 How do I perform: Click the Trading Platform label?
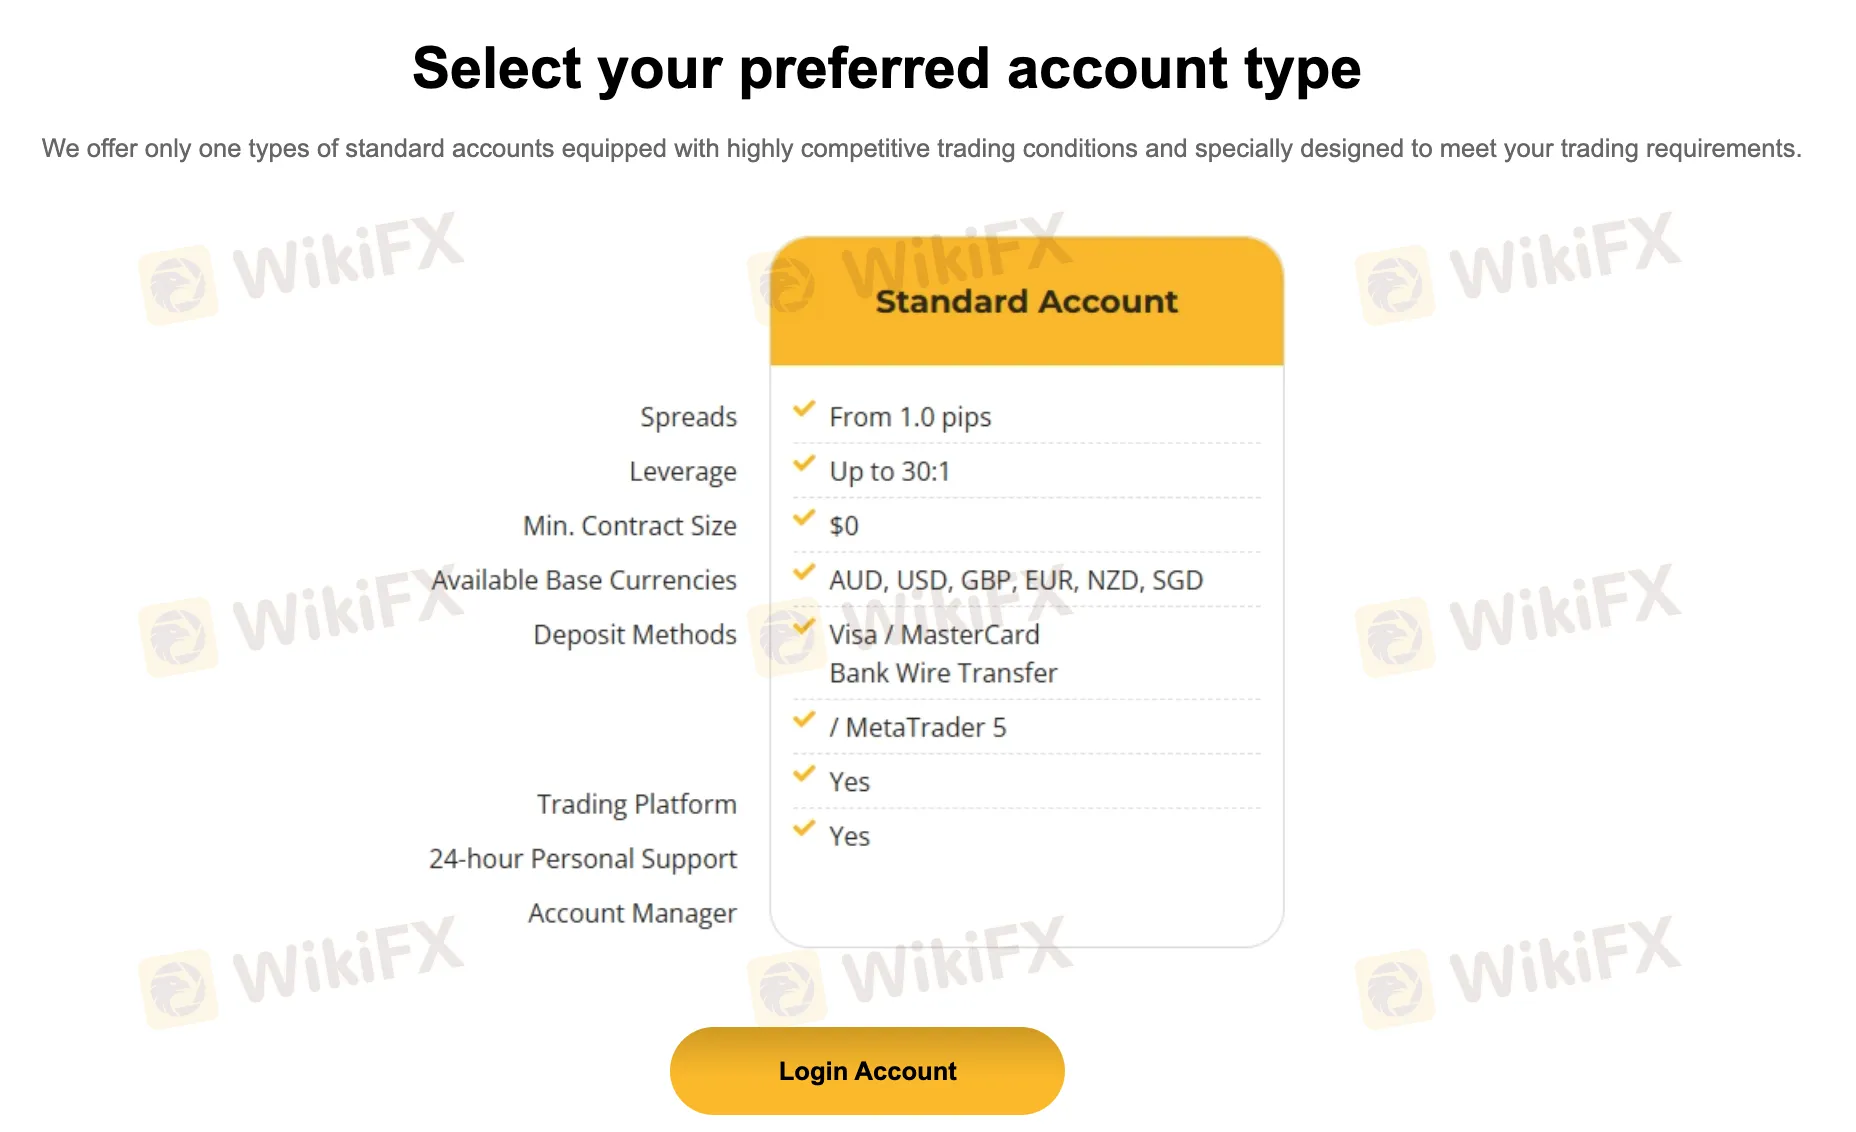click(636, 804)
